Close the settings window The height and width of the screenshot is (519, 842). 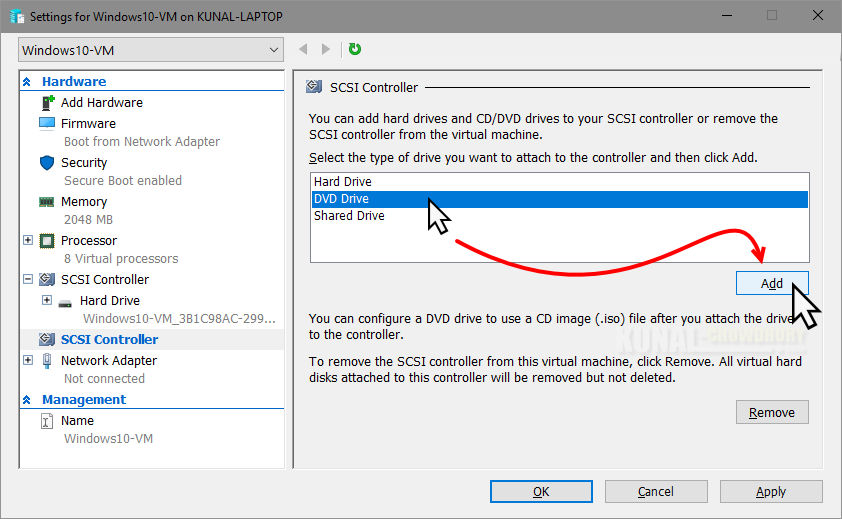[817, 16]
